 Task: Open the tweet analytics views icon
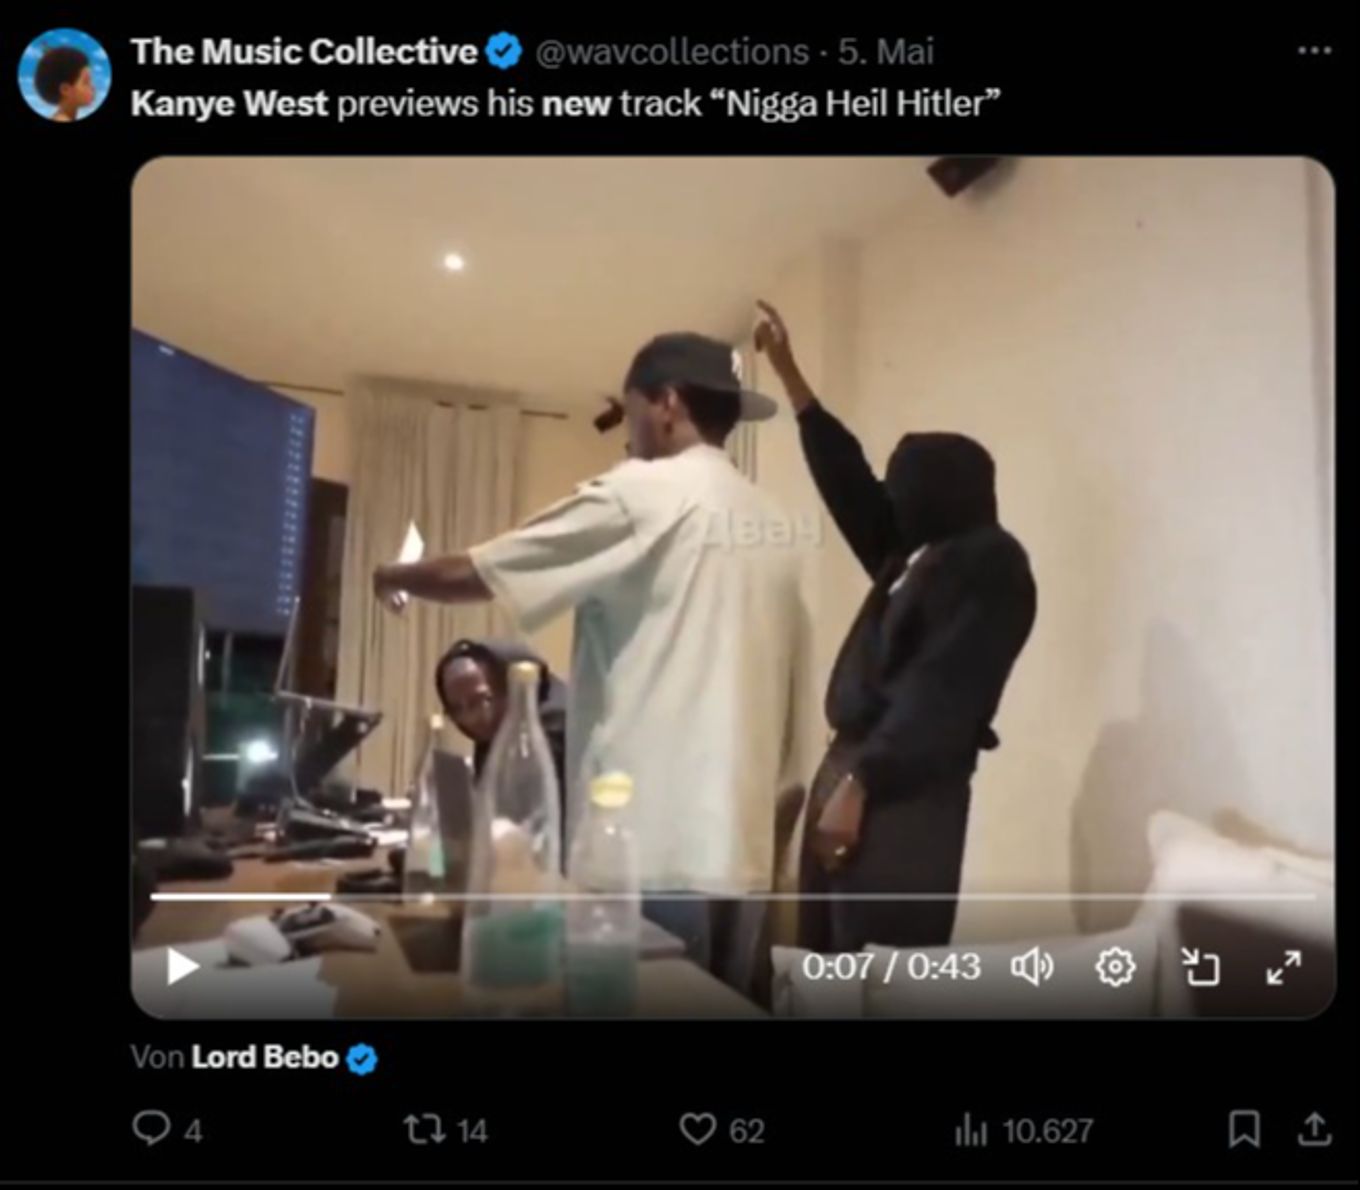(x=973, y=1131)
